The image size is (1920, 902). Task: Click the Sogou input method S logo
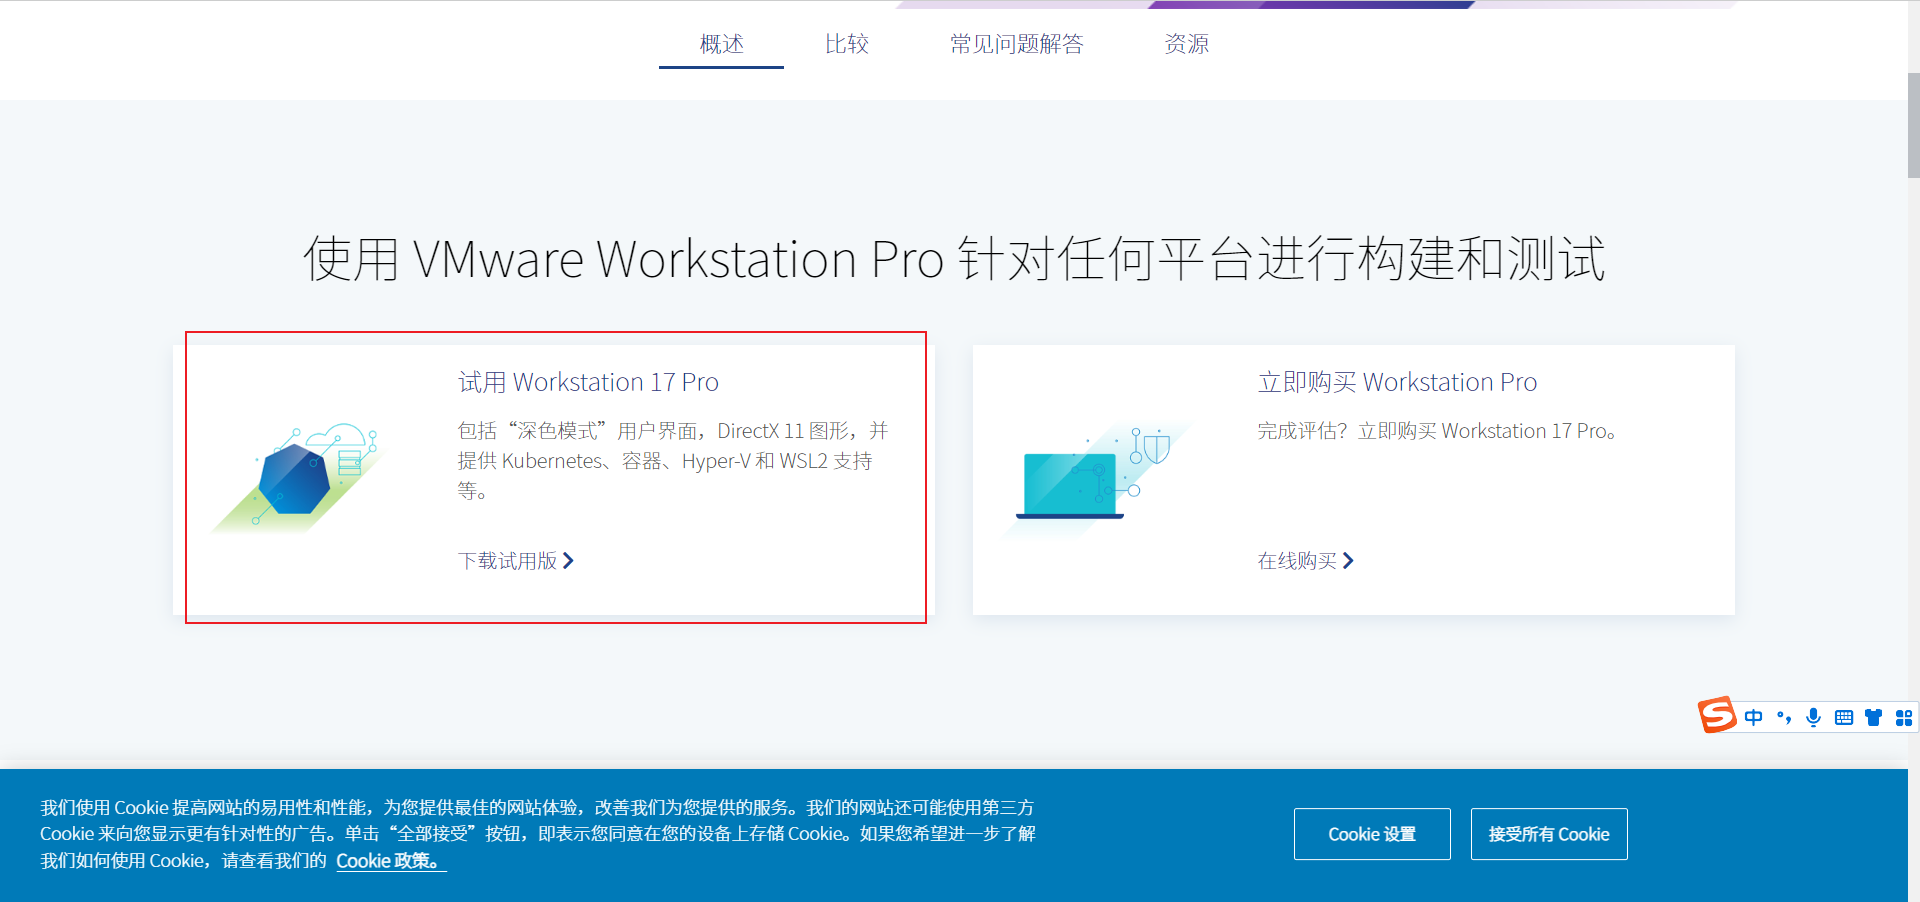[1717, 715]
